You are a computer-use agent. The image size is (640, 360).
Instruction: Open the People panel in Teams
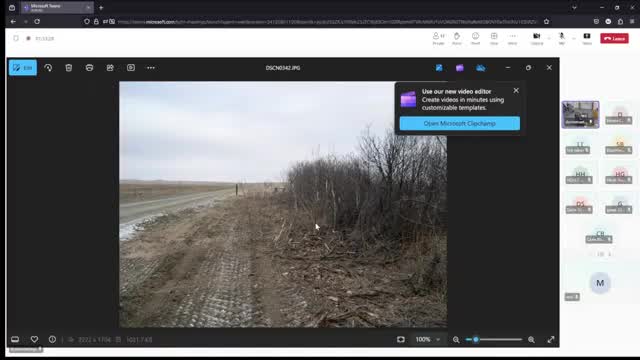(x=438, y=38)
